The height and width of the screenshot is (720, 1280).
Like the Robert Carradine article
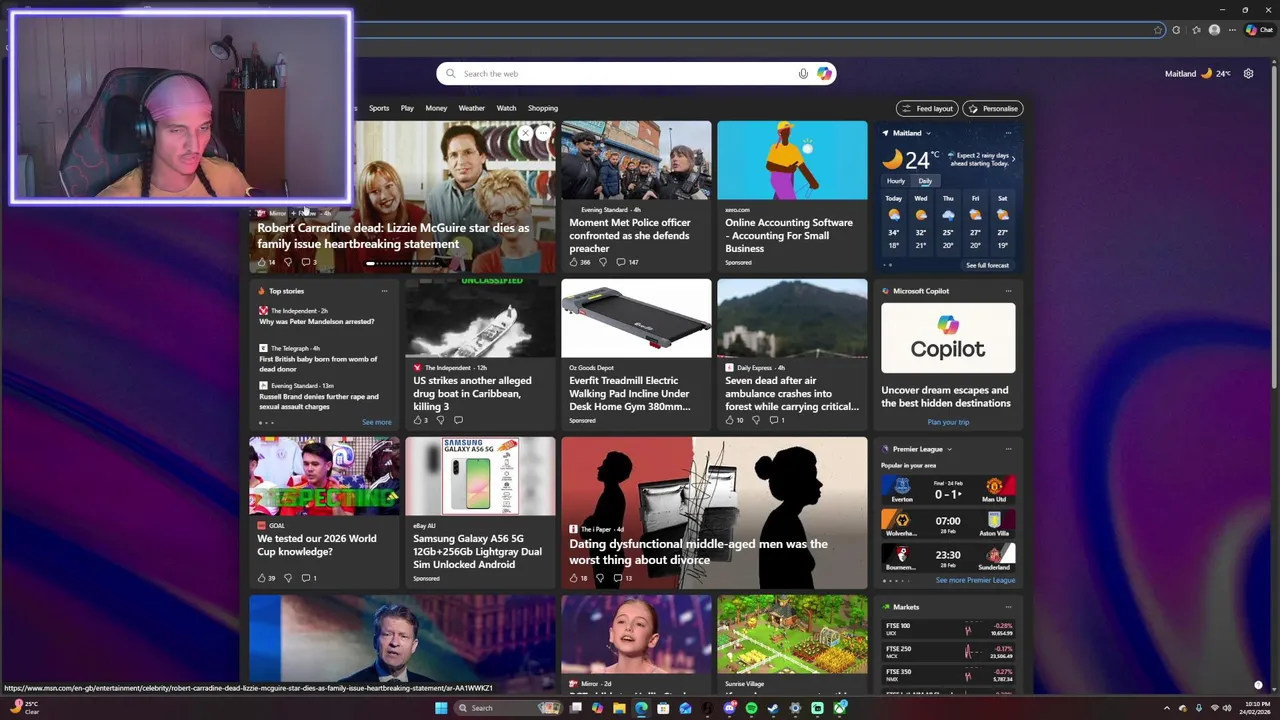pos(262,262)
